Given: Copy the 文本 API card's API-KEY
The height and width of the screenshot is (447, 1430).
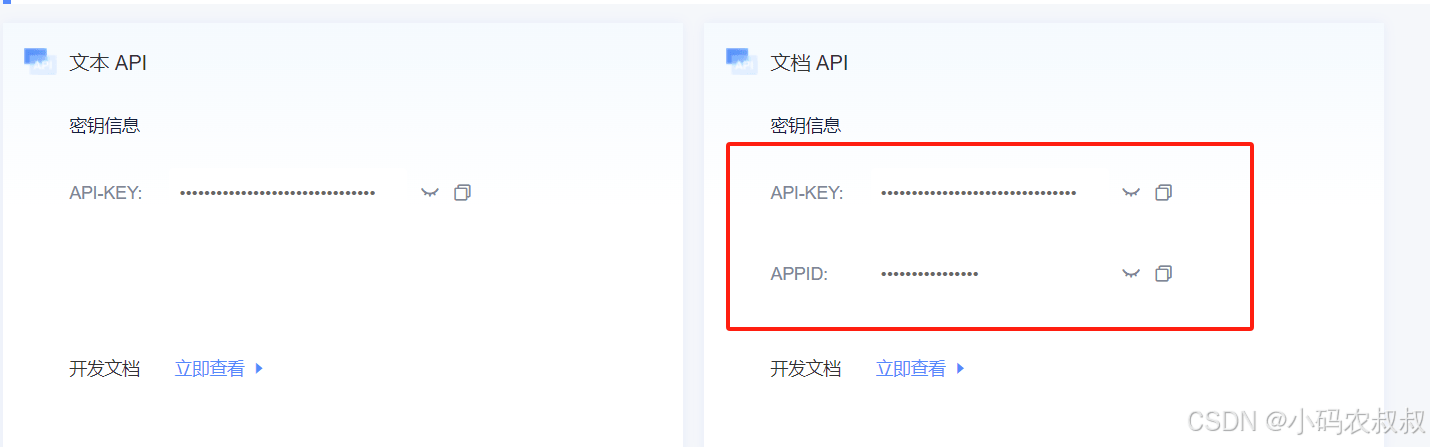Looking at the screenshot, I should pos(462,193).
